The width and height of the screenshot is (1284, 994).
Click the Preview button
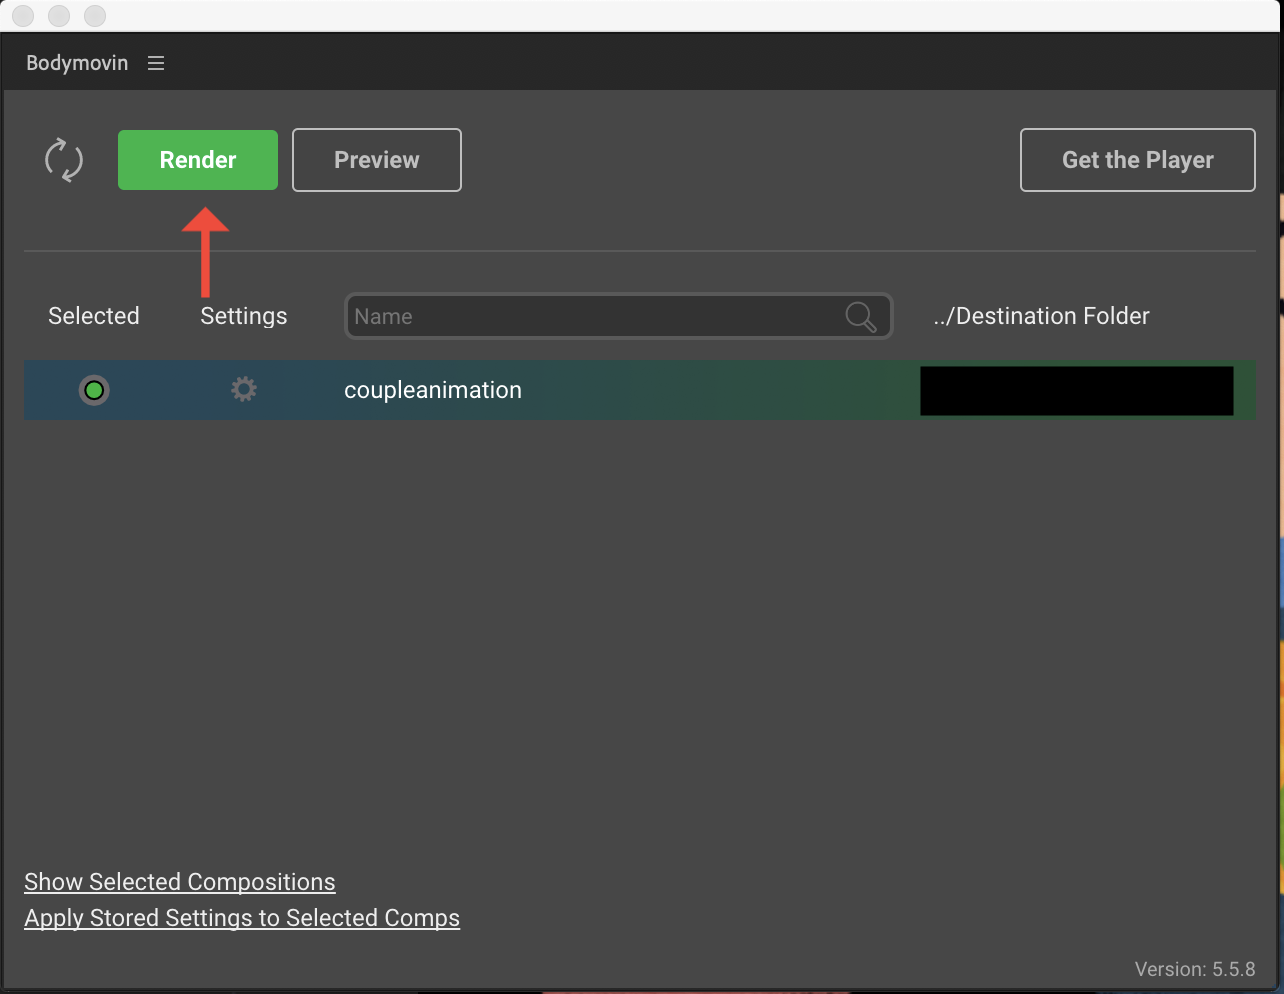377,160
